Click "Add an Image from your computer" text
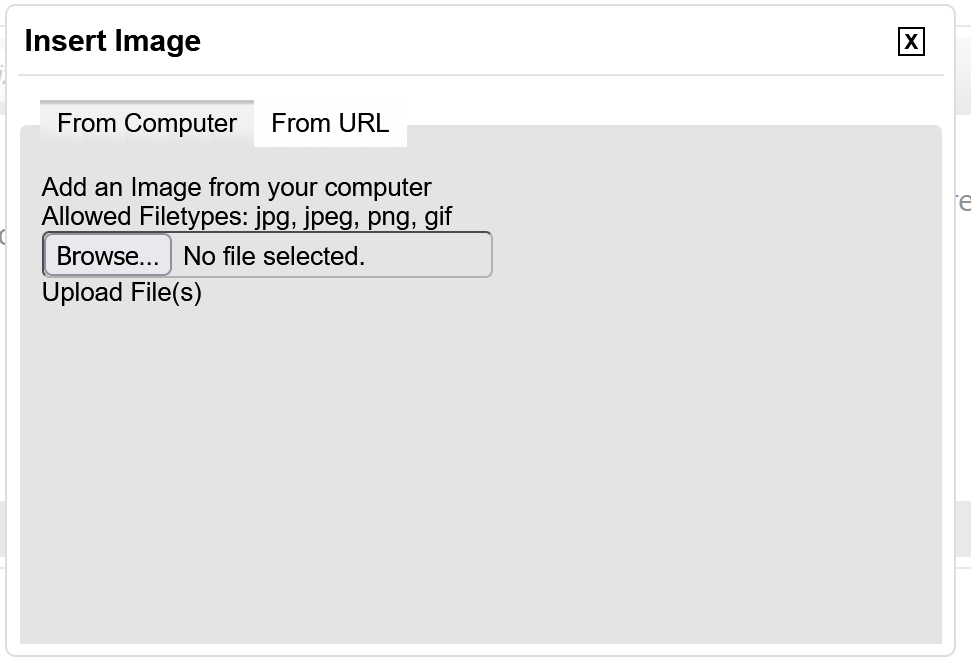Screen dimensions: 971x658 coord(236,188)
